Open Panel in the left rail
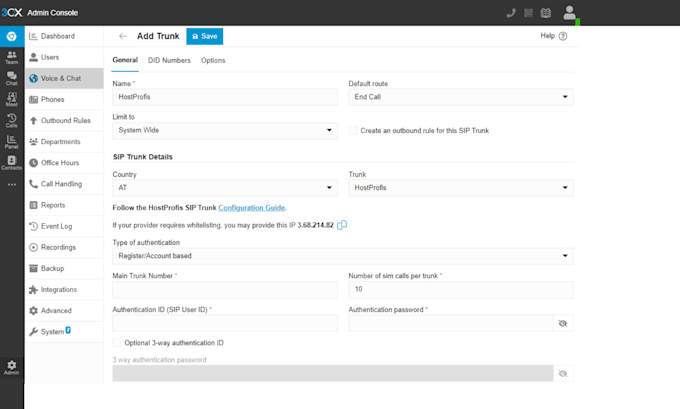 (12, 141)
